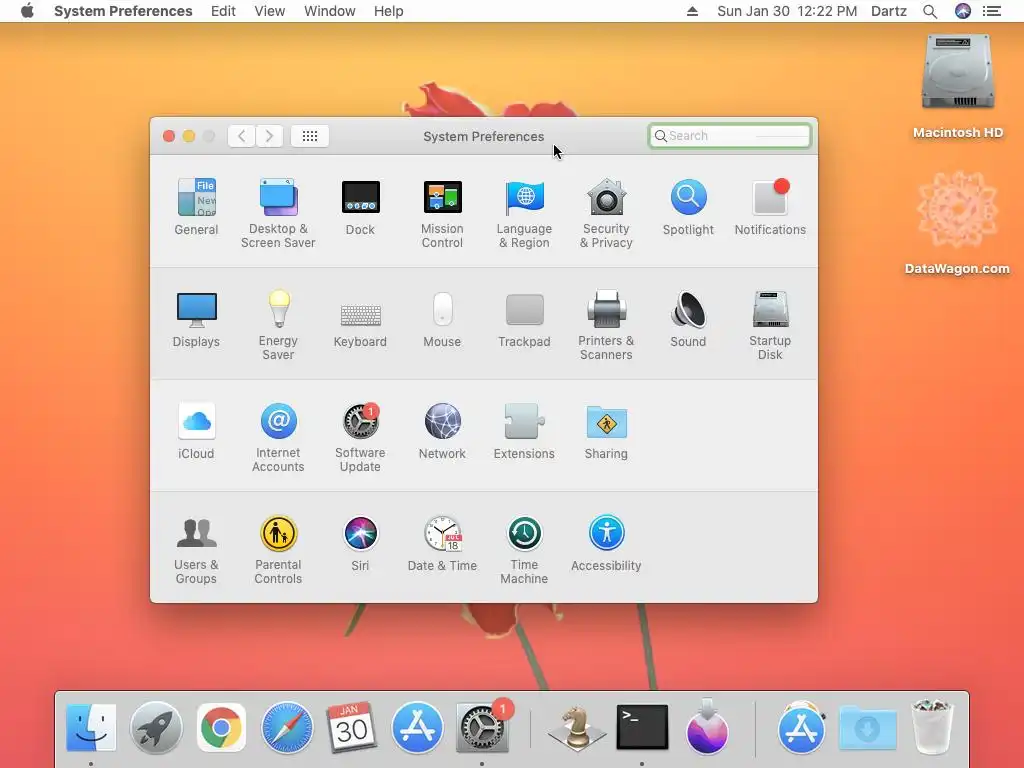This screenshot has width=1024, height=768.
Task: Launch Safari from the Dock
Action: pos(287,728)
